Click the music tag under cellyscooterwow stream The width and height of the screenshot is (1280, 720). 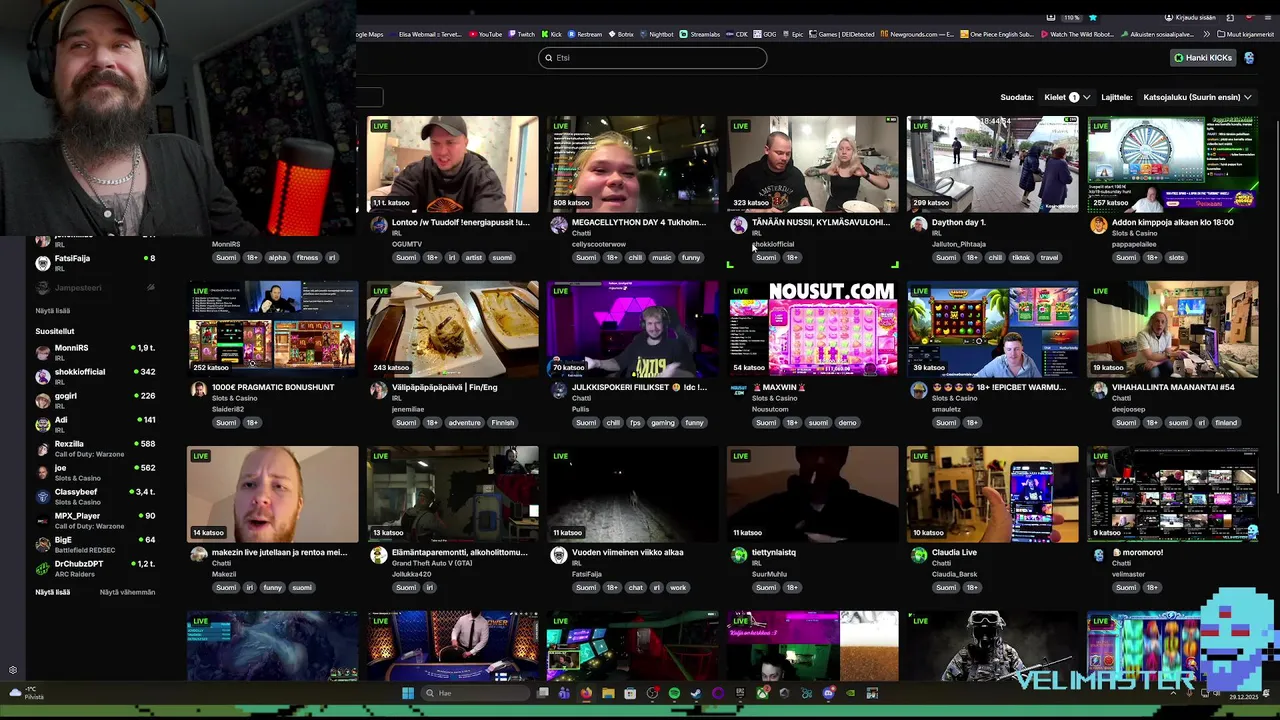point(661,258)
